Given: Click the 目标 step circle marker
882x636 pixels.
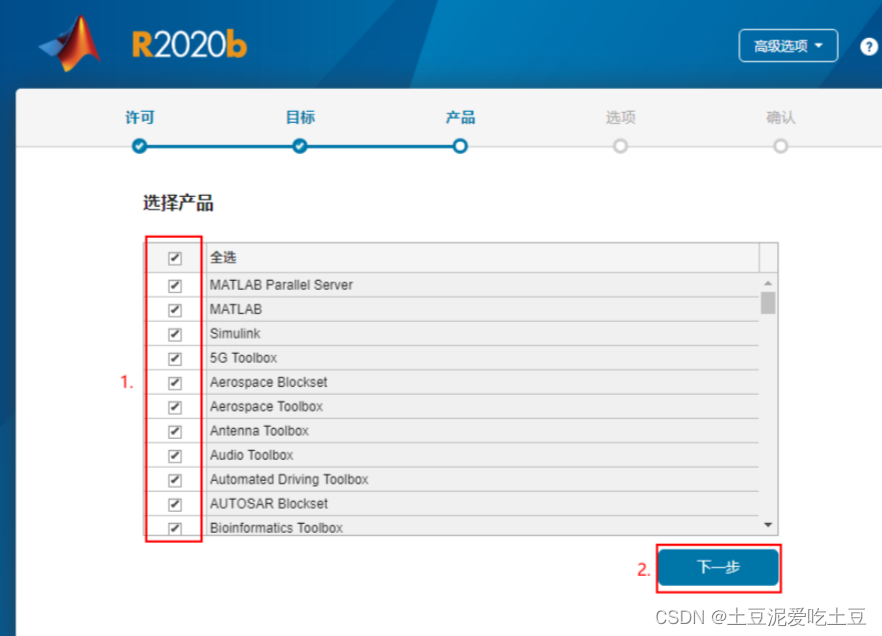Looking at the screenshot, I should (x=300, y=146).
